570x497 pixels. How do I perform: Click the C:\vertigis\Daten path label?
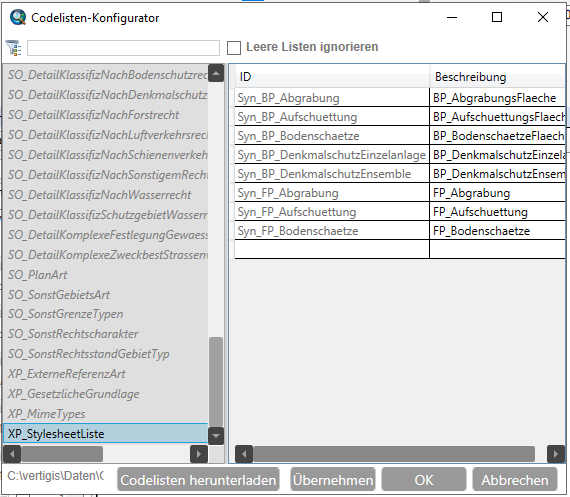[55, 476]
